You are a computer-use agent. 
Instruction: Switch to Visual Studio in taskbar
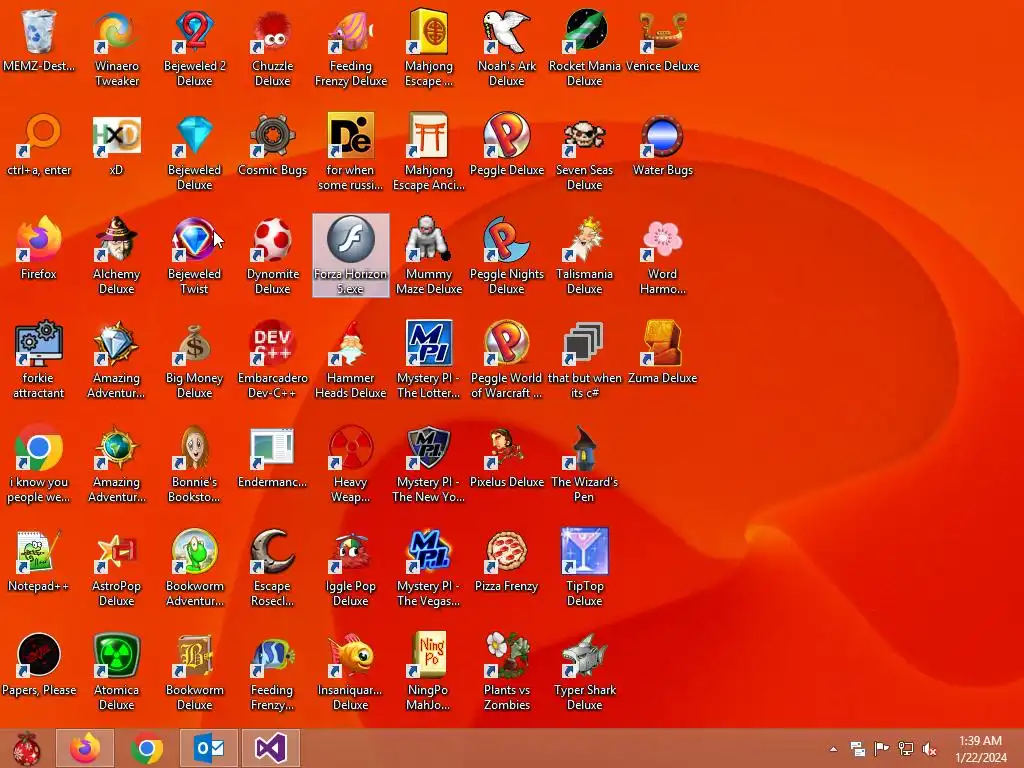click(271, 748)
